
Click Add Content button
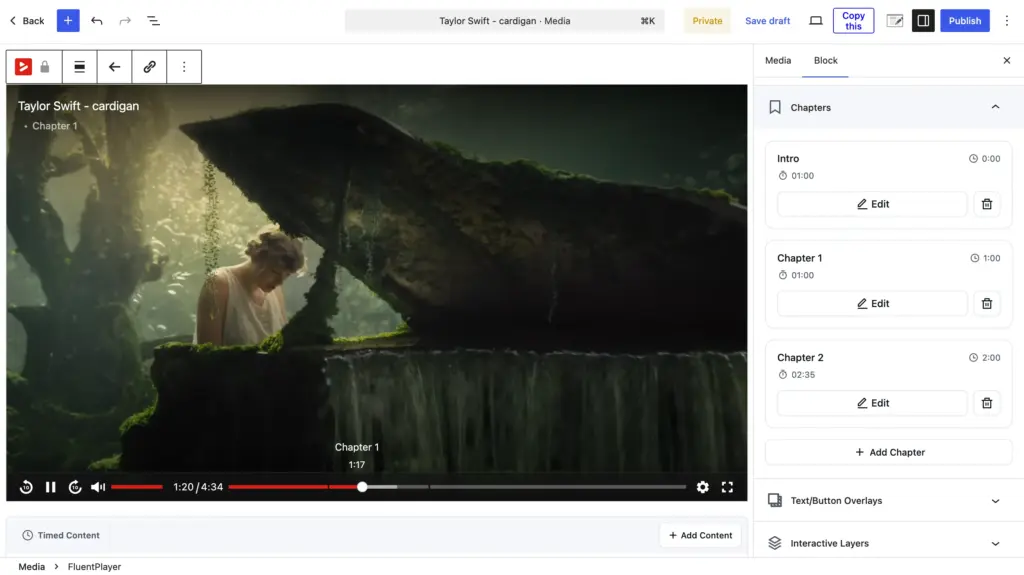(700, 535)
